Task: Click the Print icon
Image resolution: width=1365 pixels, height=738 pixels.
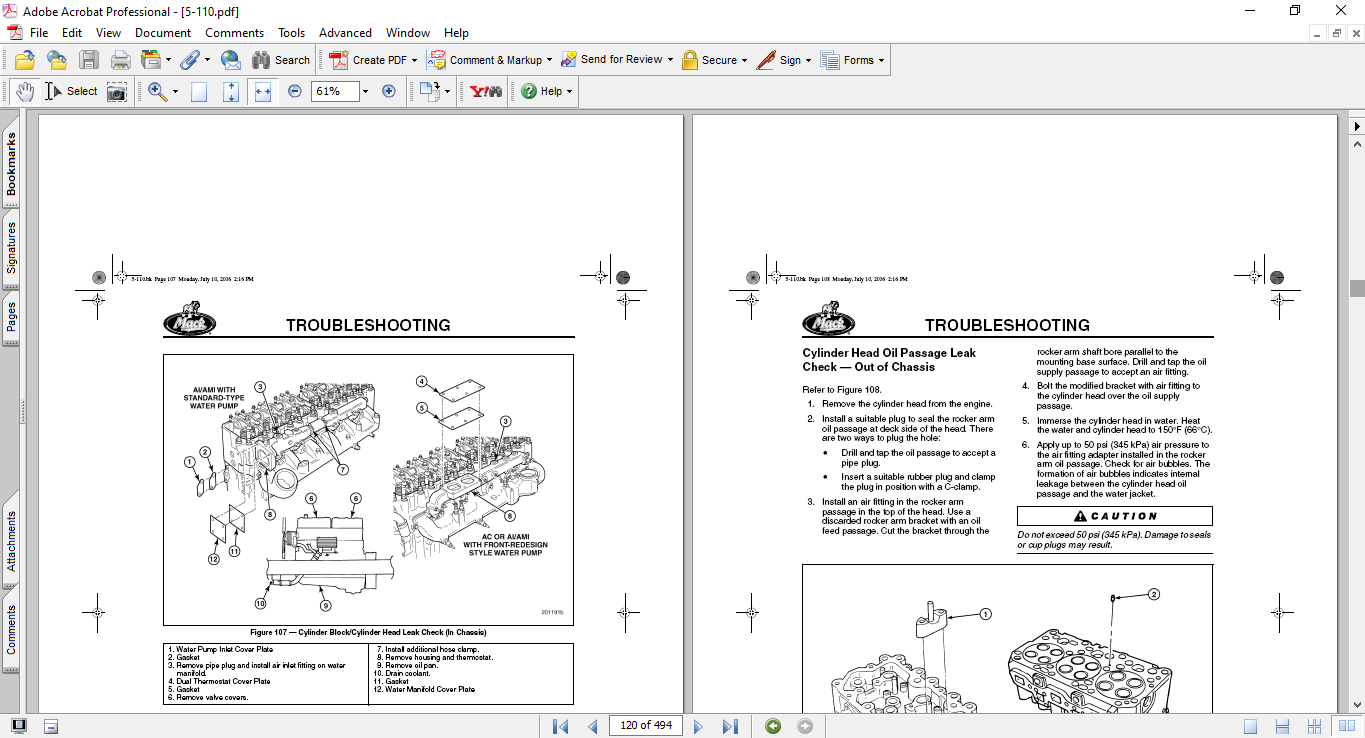Action: 121,60
